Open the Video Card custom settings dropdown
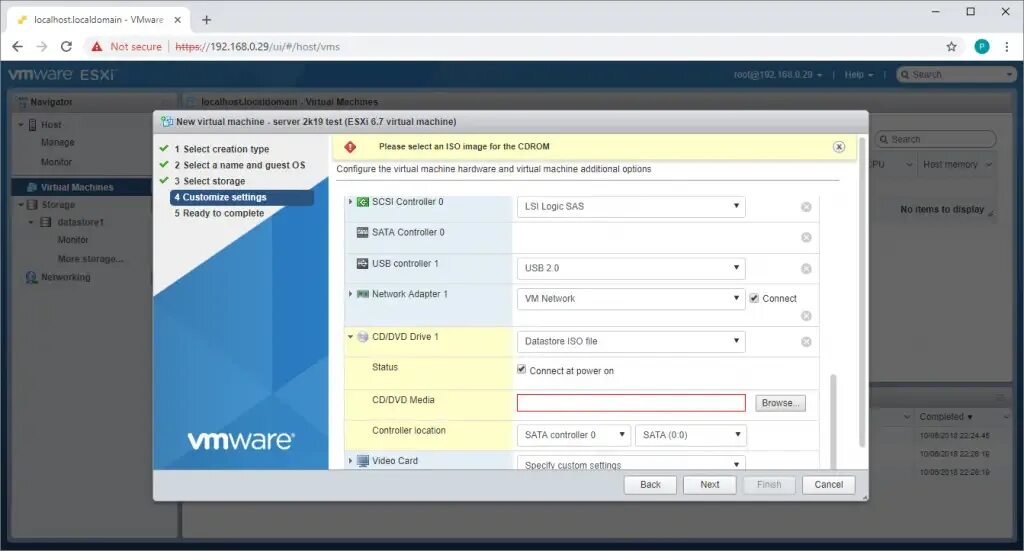 [x=631, y=464]
